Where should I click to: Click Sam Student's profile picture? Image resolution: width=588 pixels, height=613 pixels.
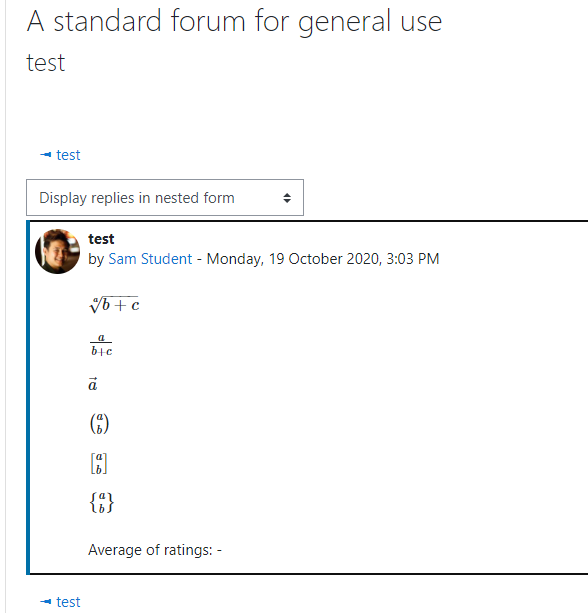(x=57, y=251)
